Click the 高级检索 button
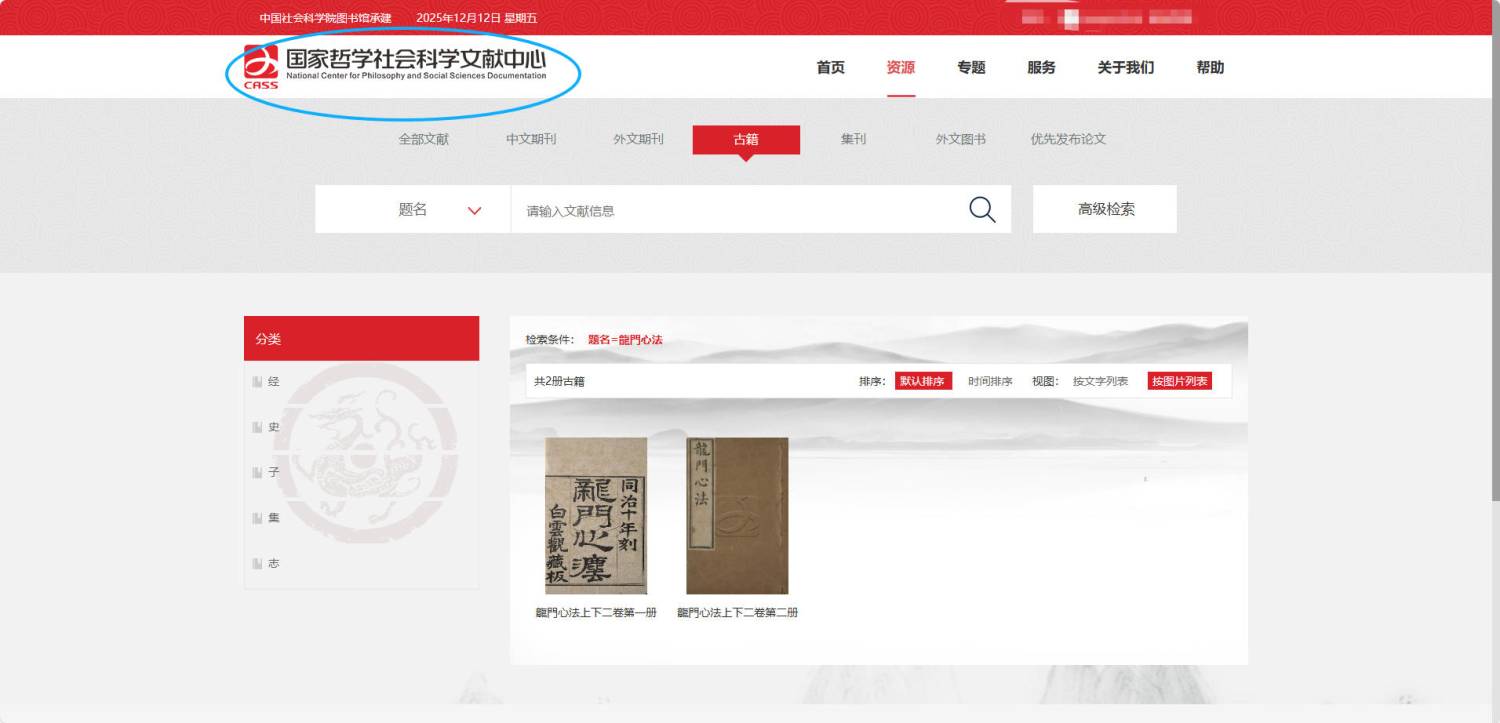1500x723 pixels. point(1105,210)
